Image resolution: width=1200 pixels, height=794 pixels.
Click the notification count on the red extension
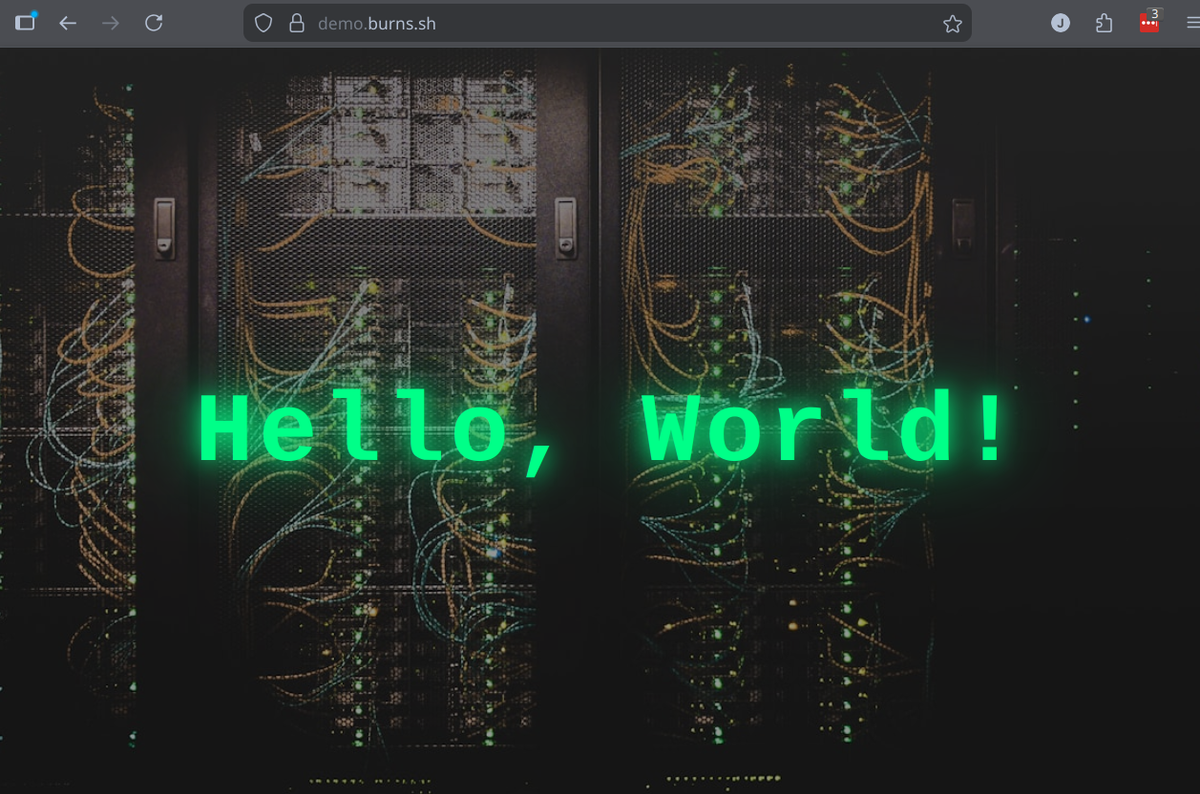click(1154, 13)
